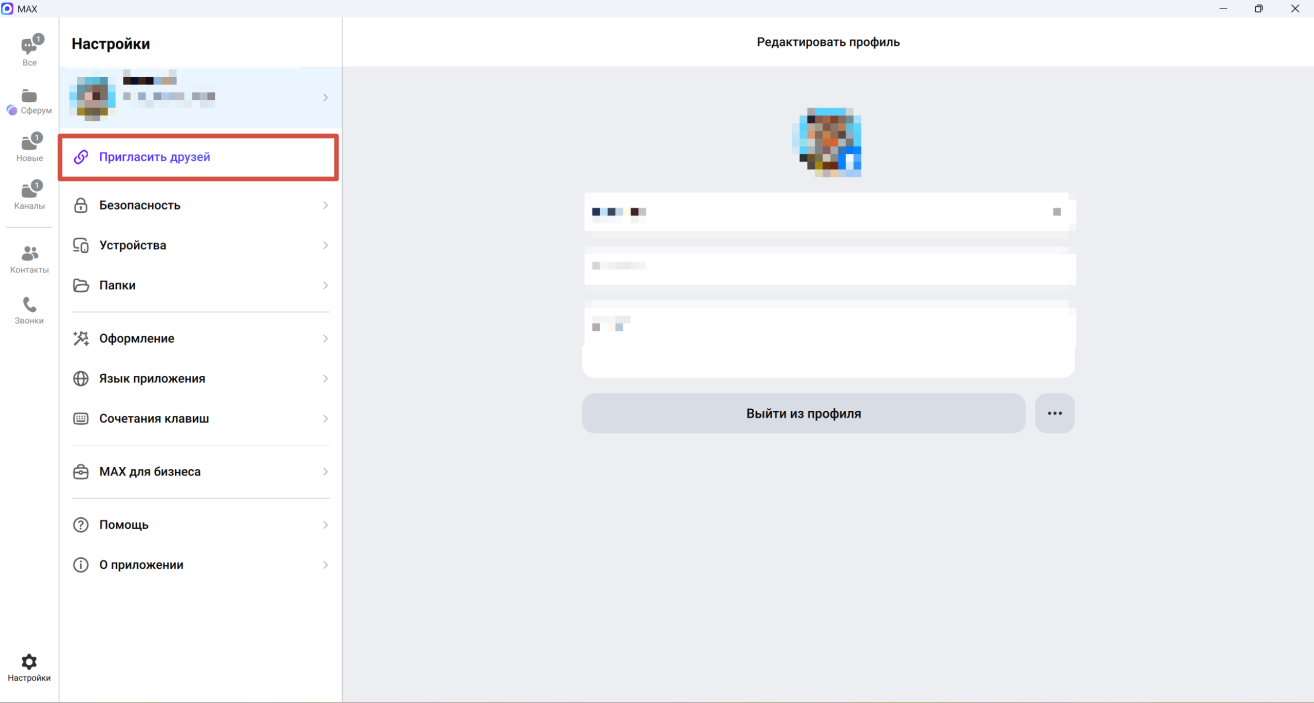Image resolution: width=1314 pixels, height=703 pixels.
Task: Click the keyboard icon for Сочетания клавиш
Action: pos(81,419)
